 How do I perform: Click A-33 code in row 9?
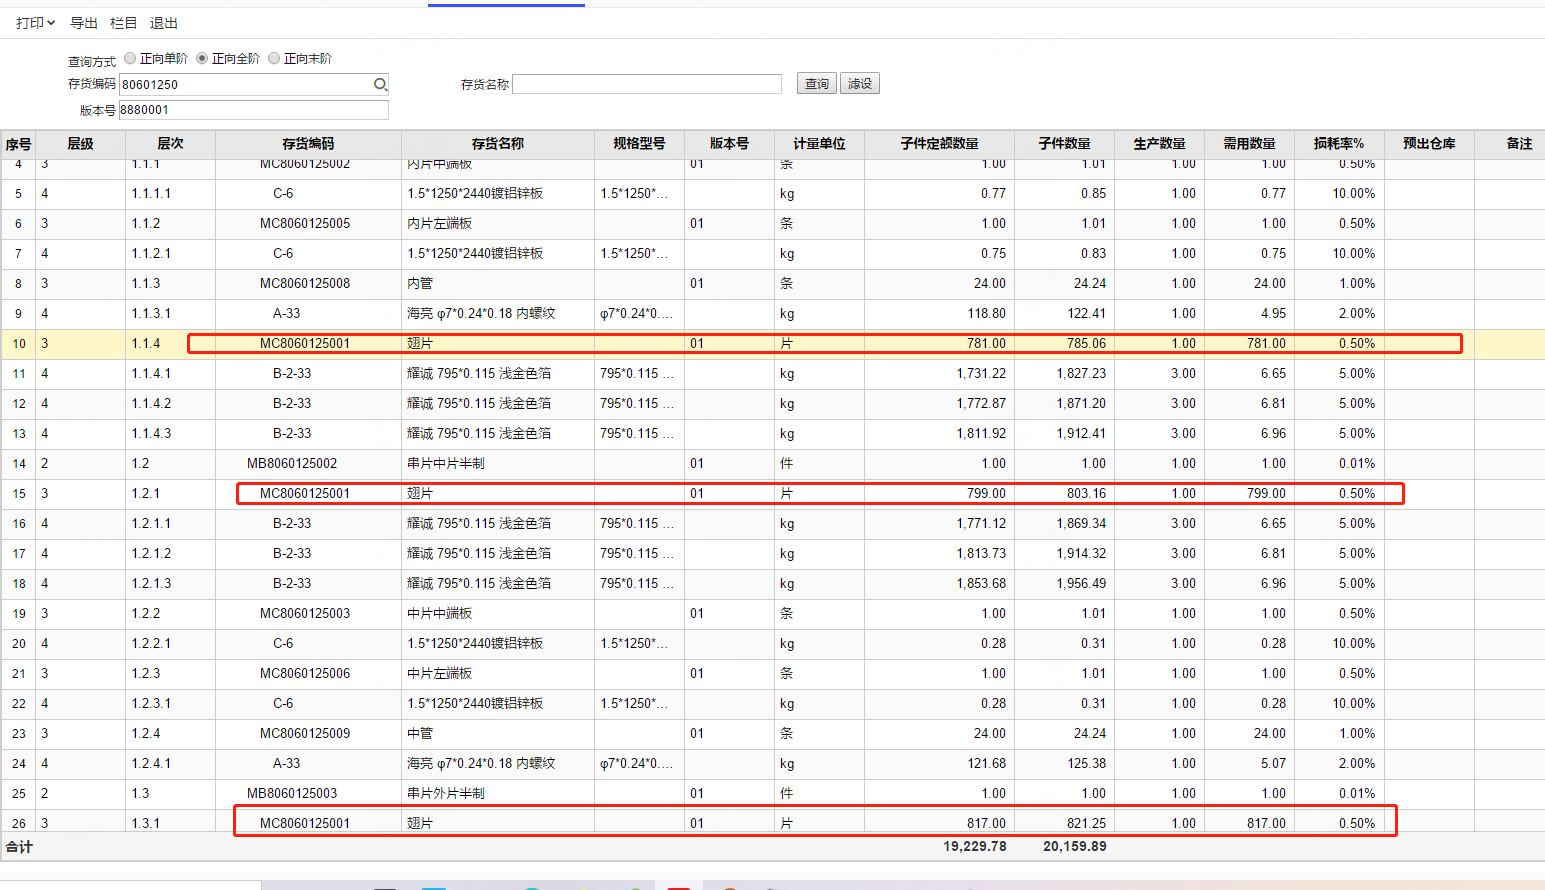click(287, 314)
